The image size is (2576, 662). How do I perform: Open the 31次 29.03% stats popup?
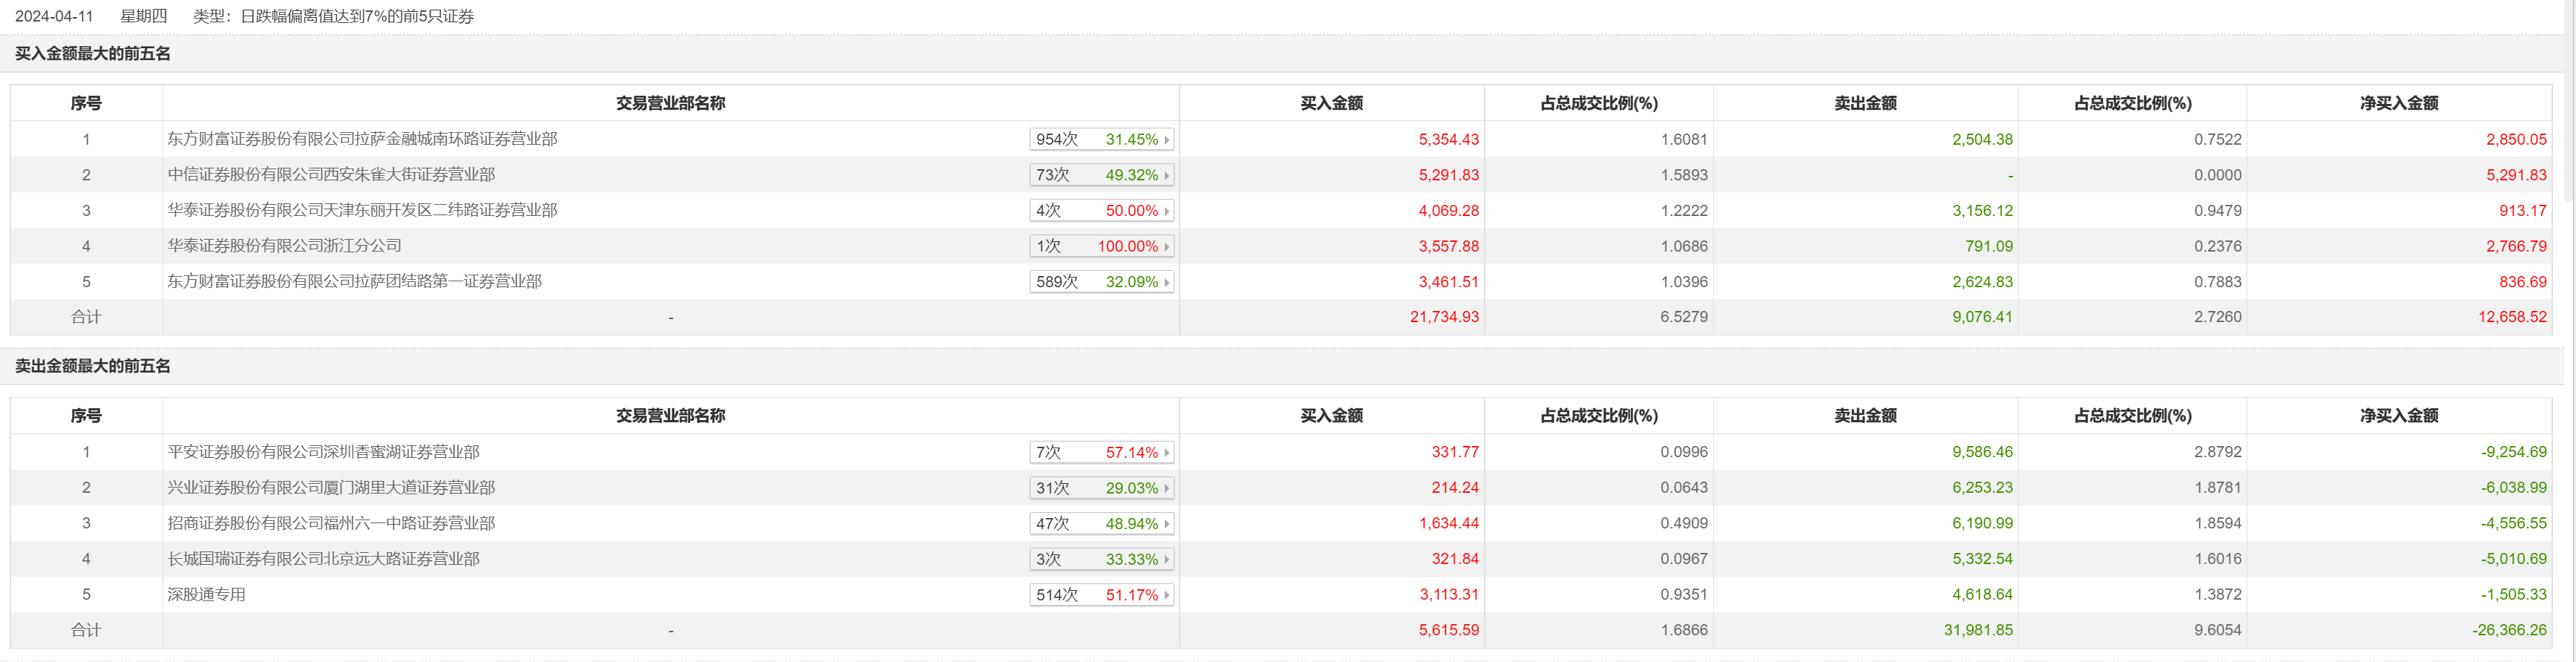point(1101,488)
